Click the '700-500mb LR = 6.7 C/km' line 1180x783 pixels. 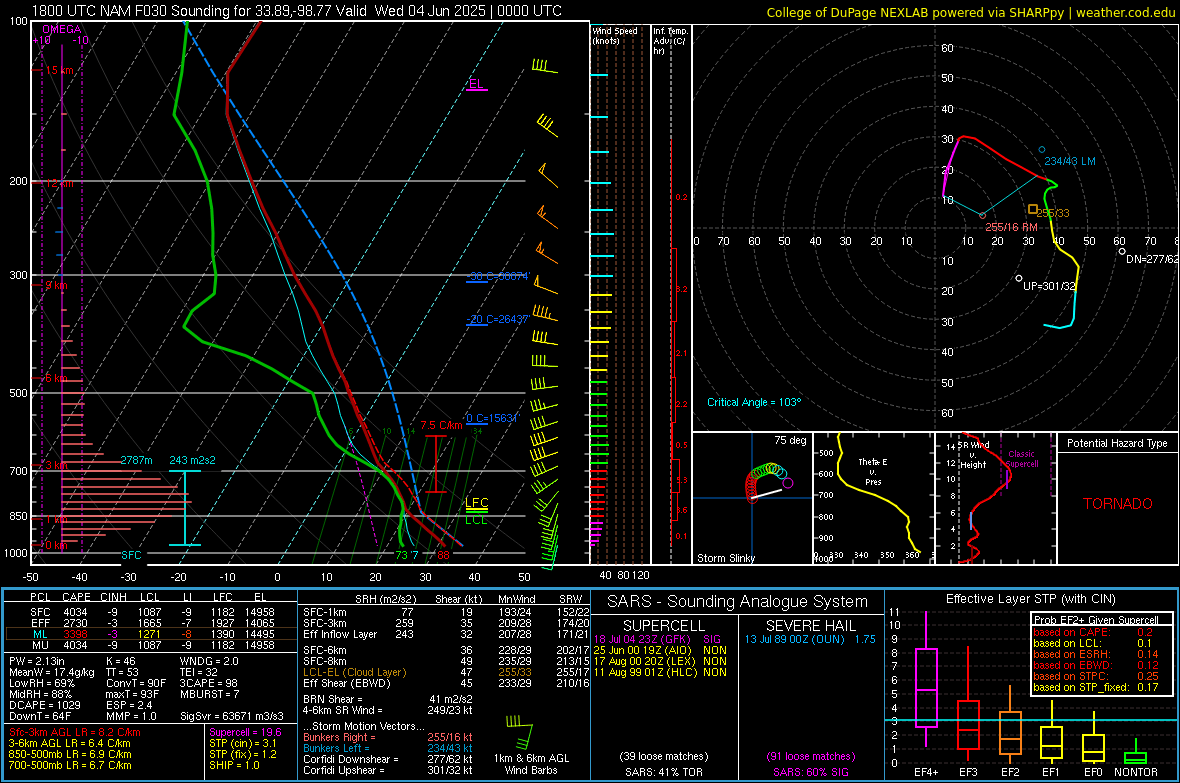pyautogui.click(x=70, y=765)
